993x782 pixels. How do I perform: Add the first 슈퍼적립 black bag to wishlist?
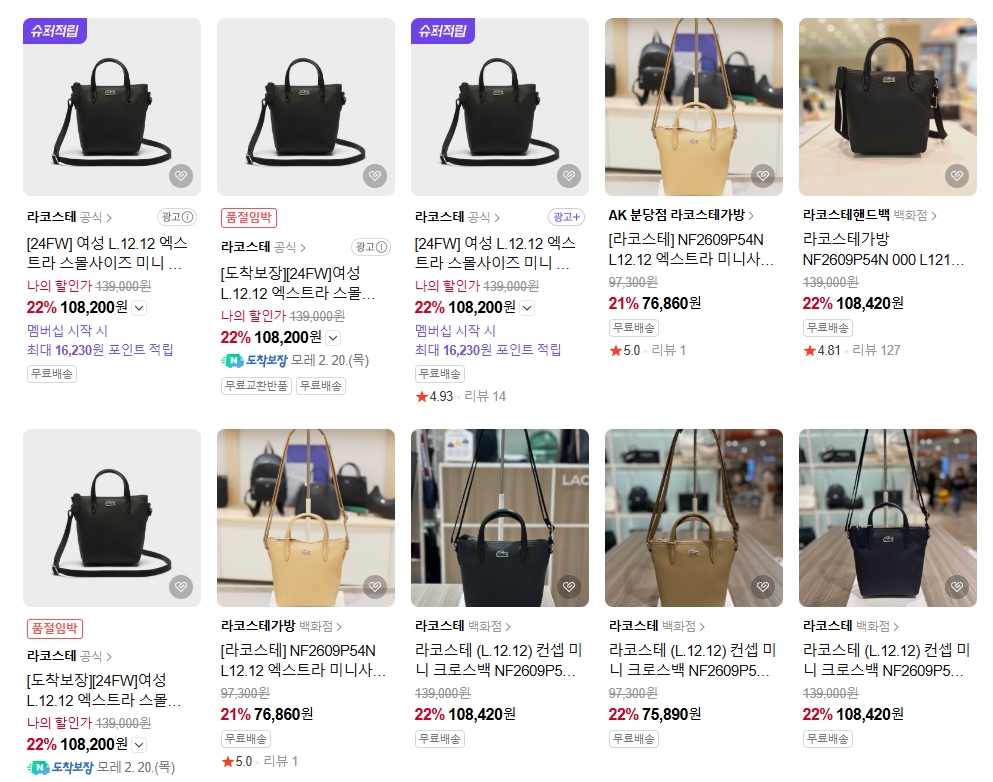click(x=180, y=175)
